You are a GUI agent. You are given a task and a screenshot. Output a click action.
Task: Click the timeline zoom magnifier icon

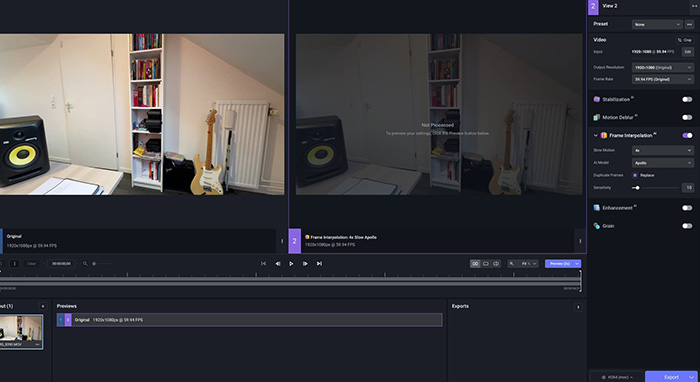click(85, 264)
